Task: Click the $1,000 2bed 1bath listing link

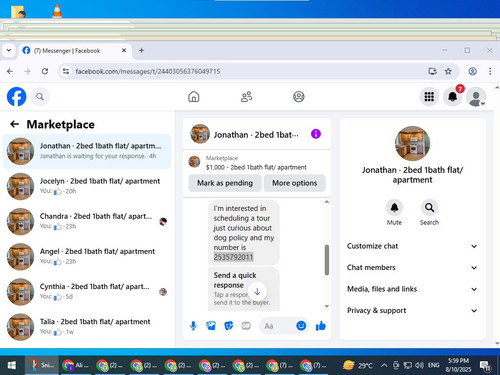Action: click(x=256, y=167)
